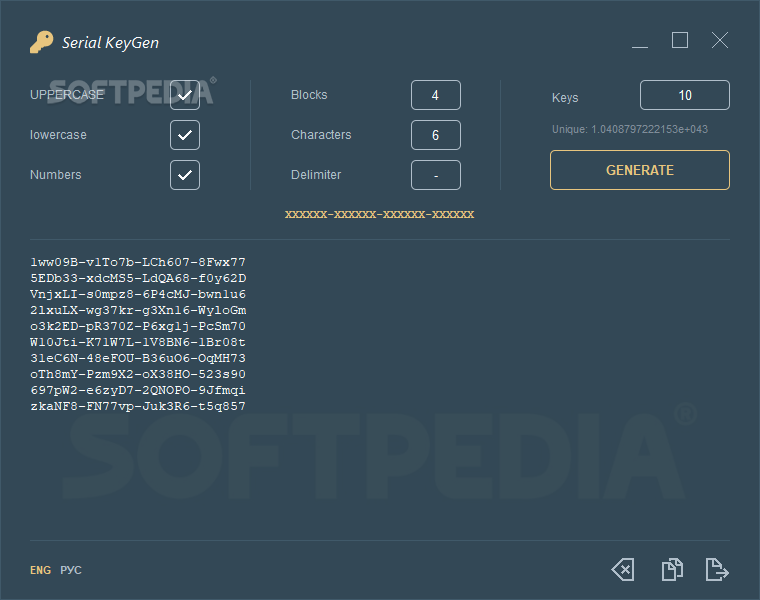Click the golden key app logo

pyautogui.click(x=41, y=42)
